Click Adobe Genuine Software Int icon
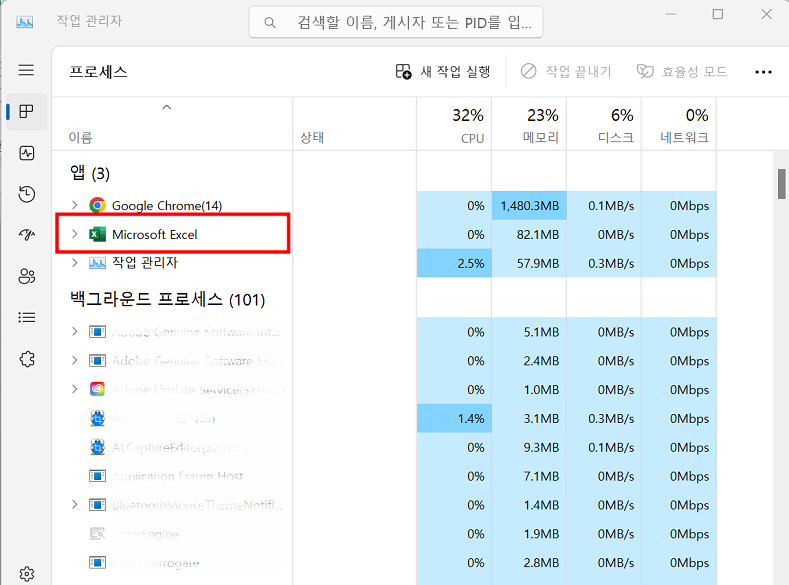 [x=97, y=332]
